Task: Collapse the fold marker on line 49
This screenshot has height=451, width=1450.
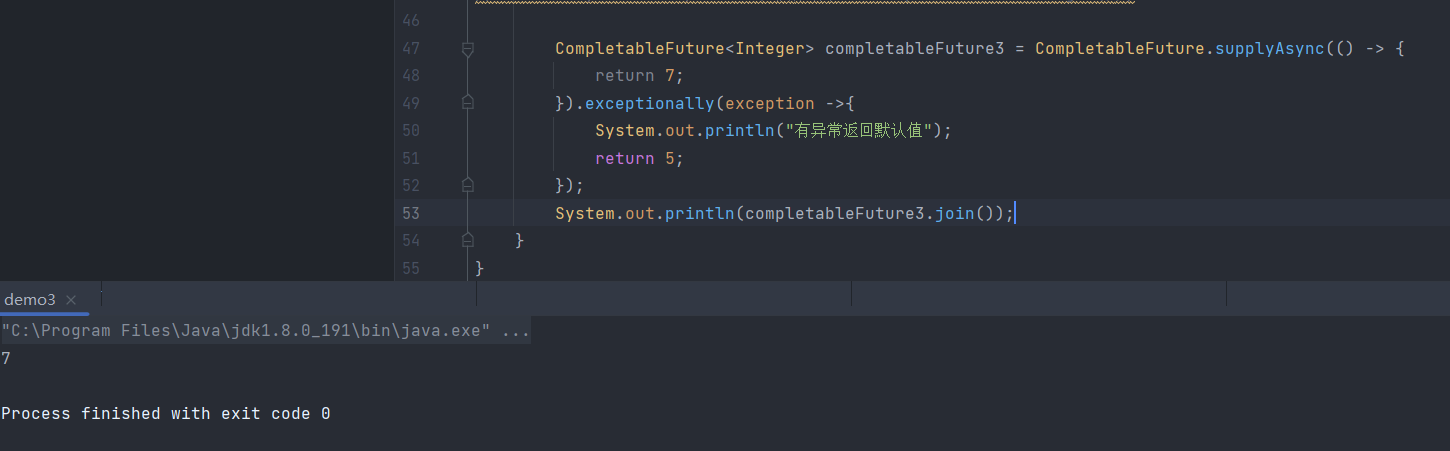Action: tap(467, 103)
